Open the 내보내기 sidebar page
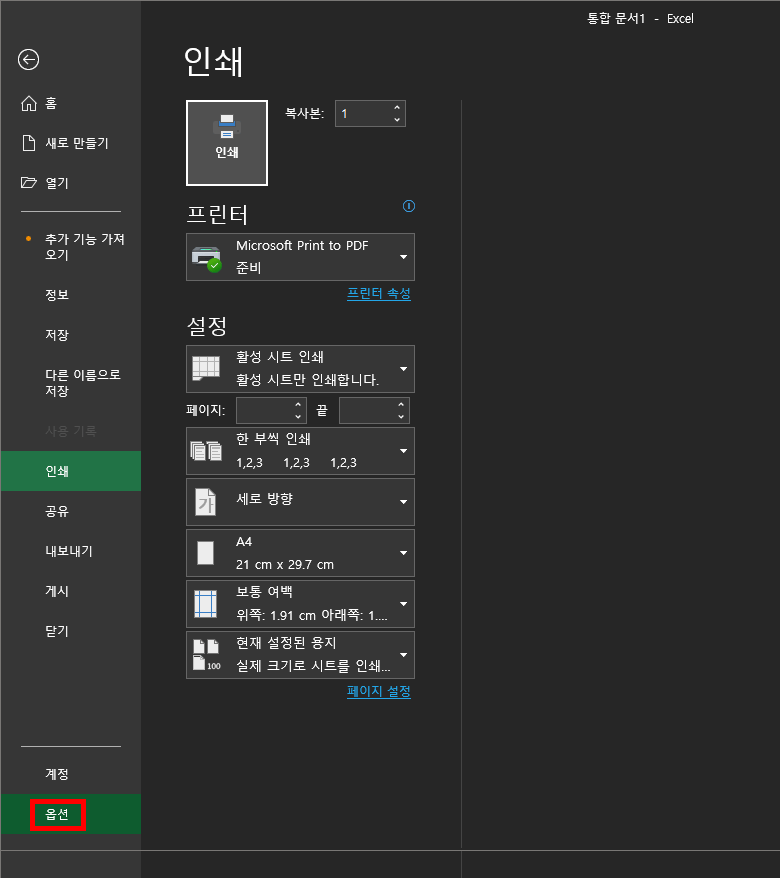This screenshot has height=878, width=780. pos(71,551)
